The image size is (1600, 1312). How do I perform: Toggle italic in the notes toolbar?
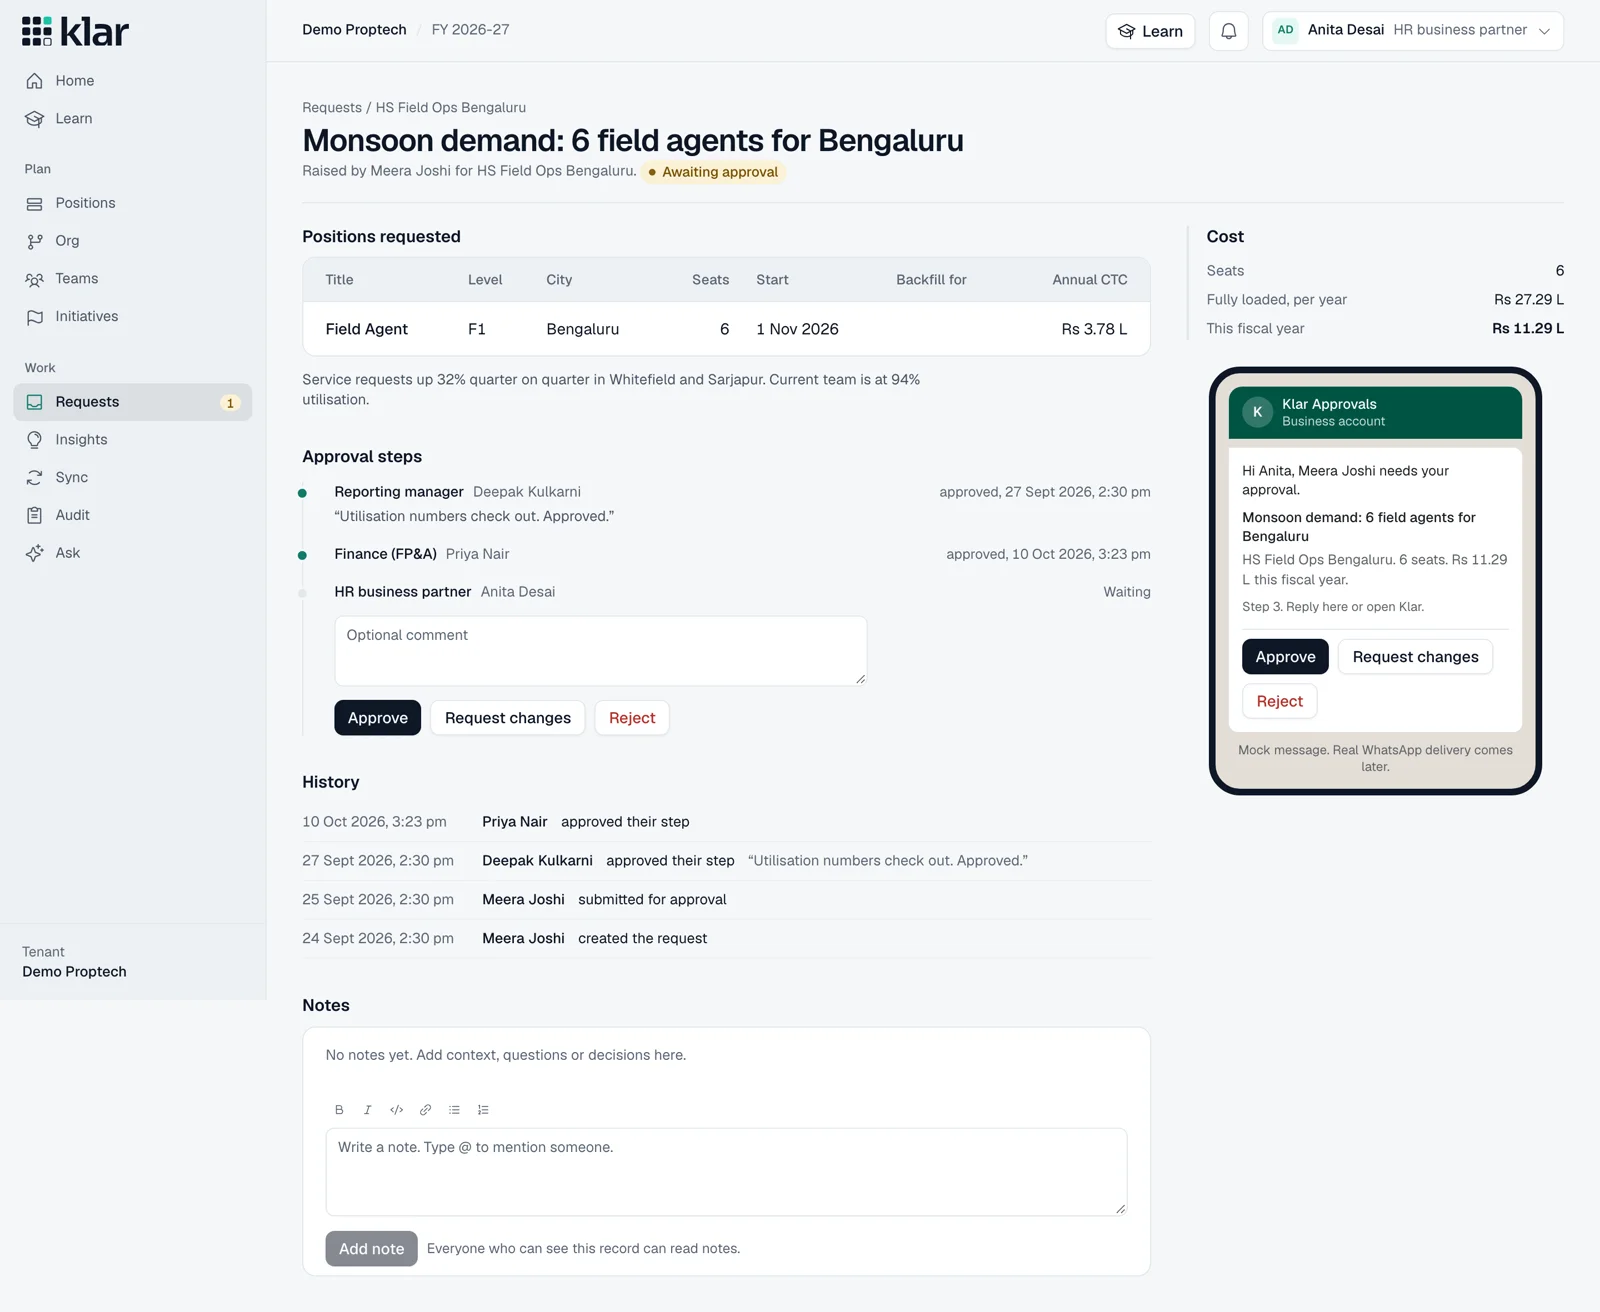(368, 1110)
